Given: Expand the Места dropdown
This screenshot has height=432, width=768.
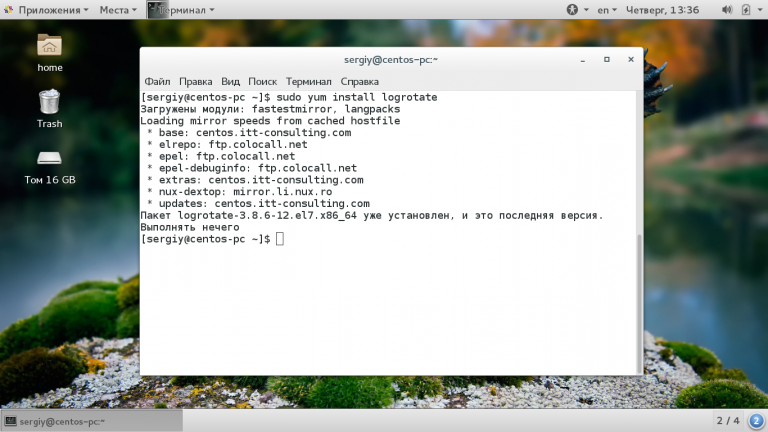Looking at the screenshot, I should (x=118, y=10).
